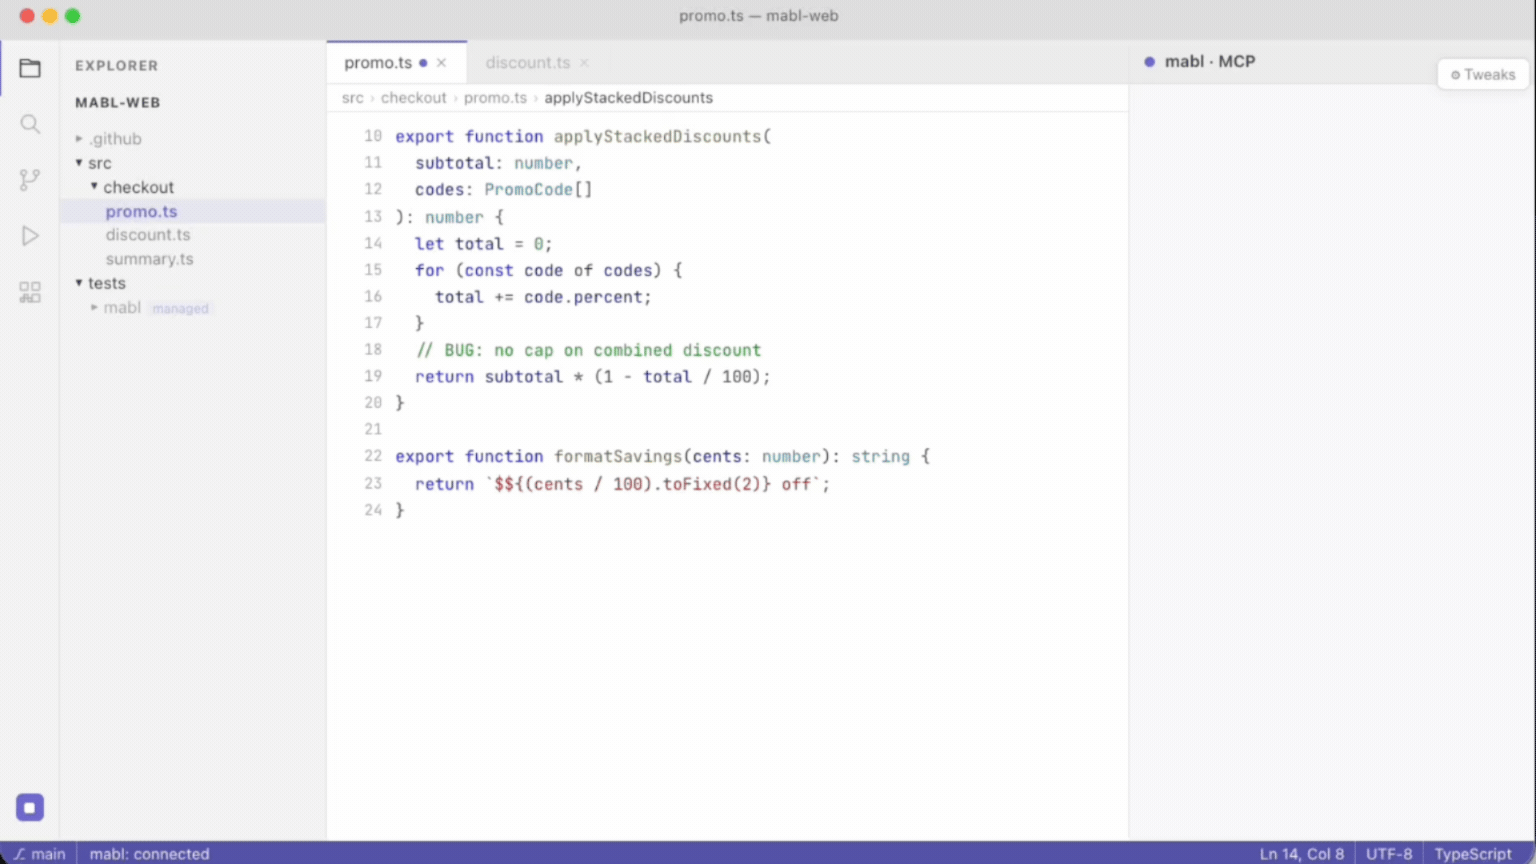The image size is (1536, 864).
Task: Open the TypeScript language mode selector
Action: (x=1473, y=854)
